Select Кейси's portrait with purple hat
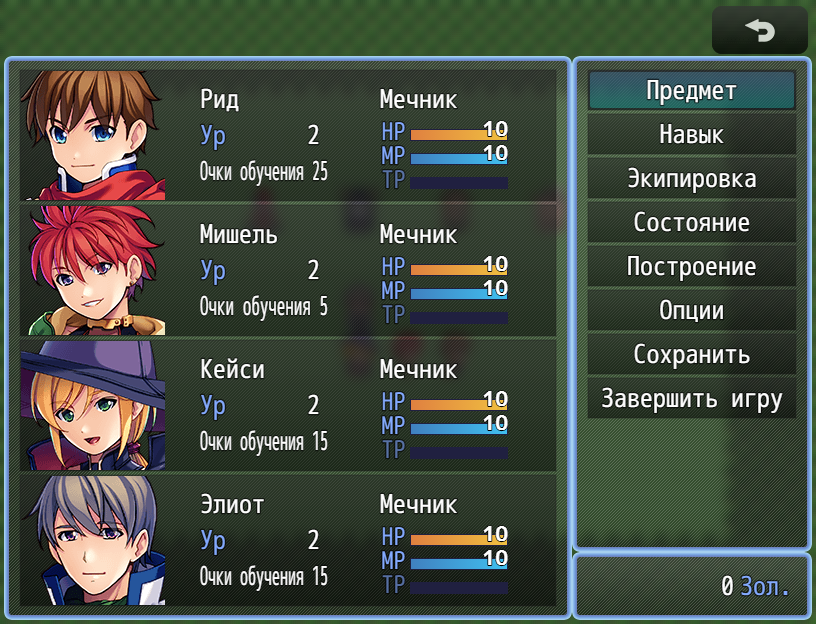 [x=93, y=405]
